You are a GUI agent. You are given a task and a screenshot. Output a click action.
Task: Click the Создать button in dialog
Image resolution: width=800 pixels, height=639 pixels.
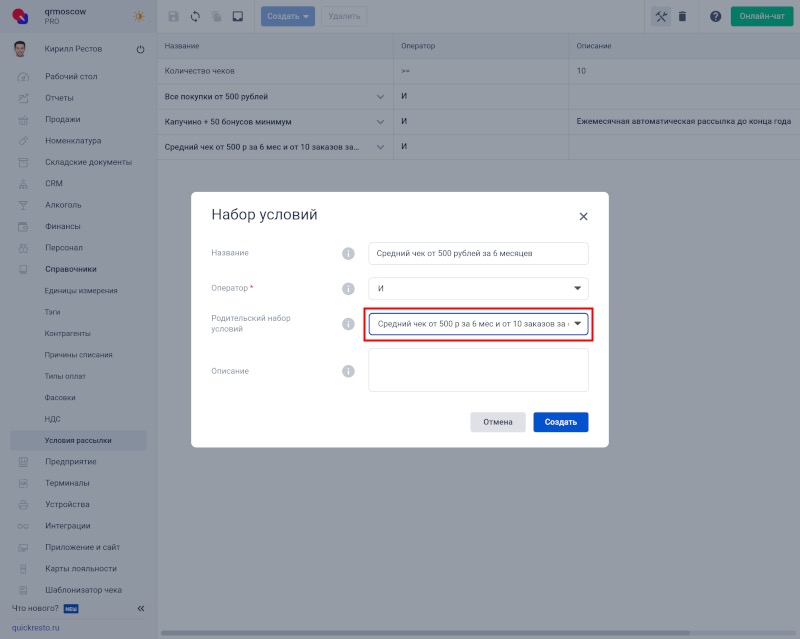coord(561,422)
